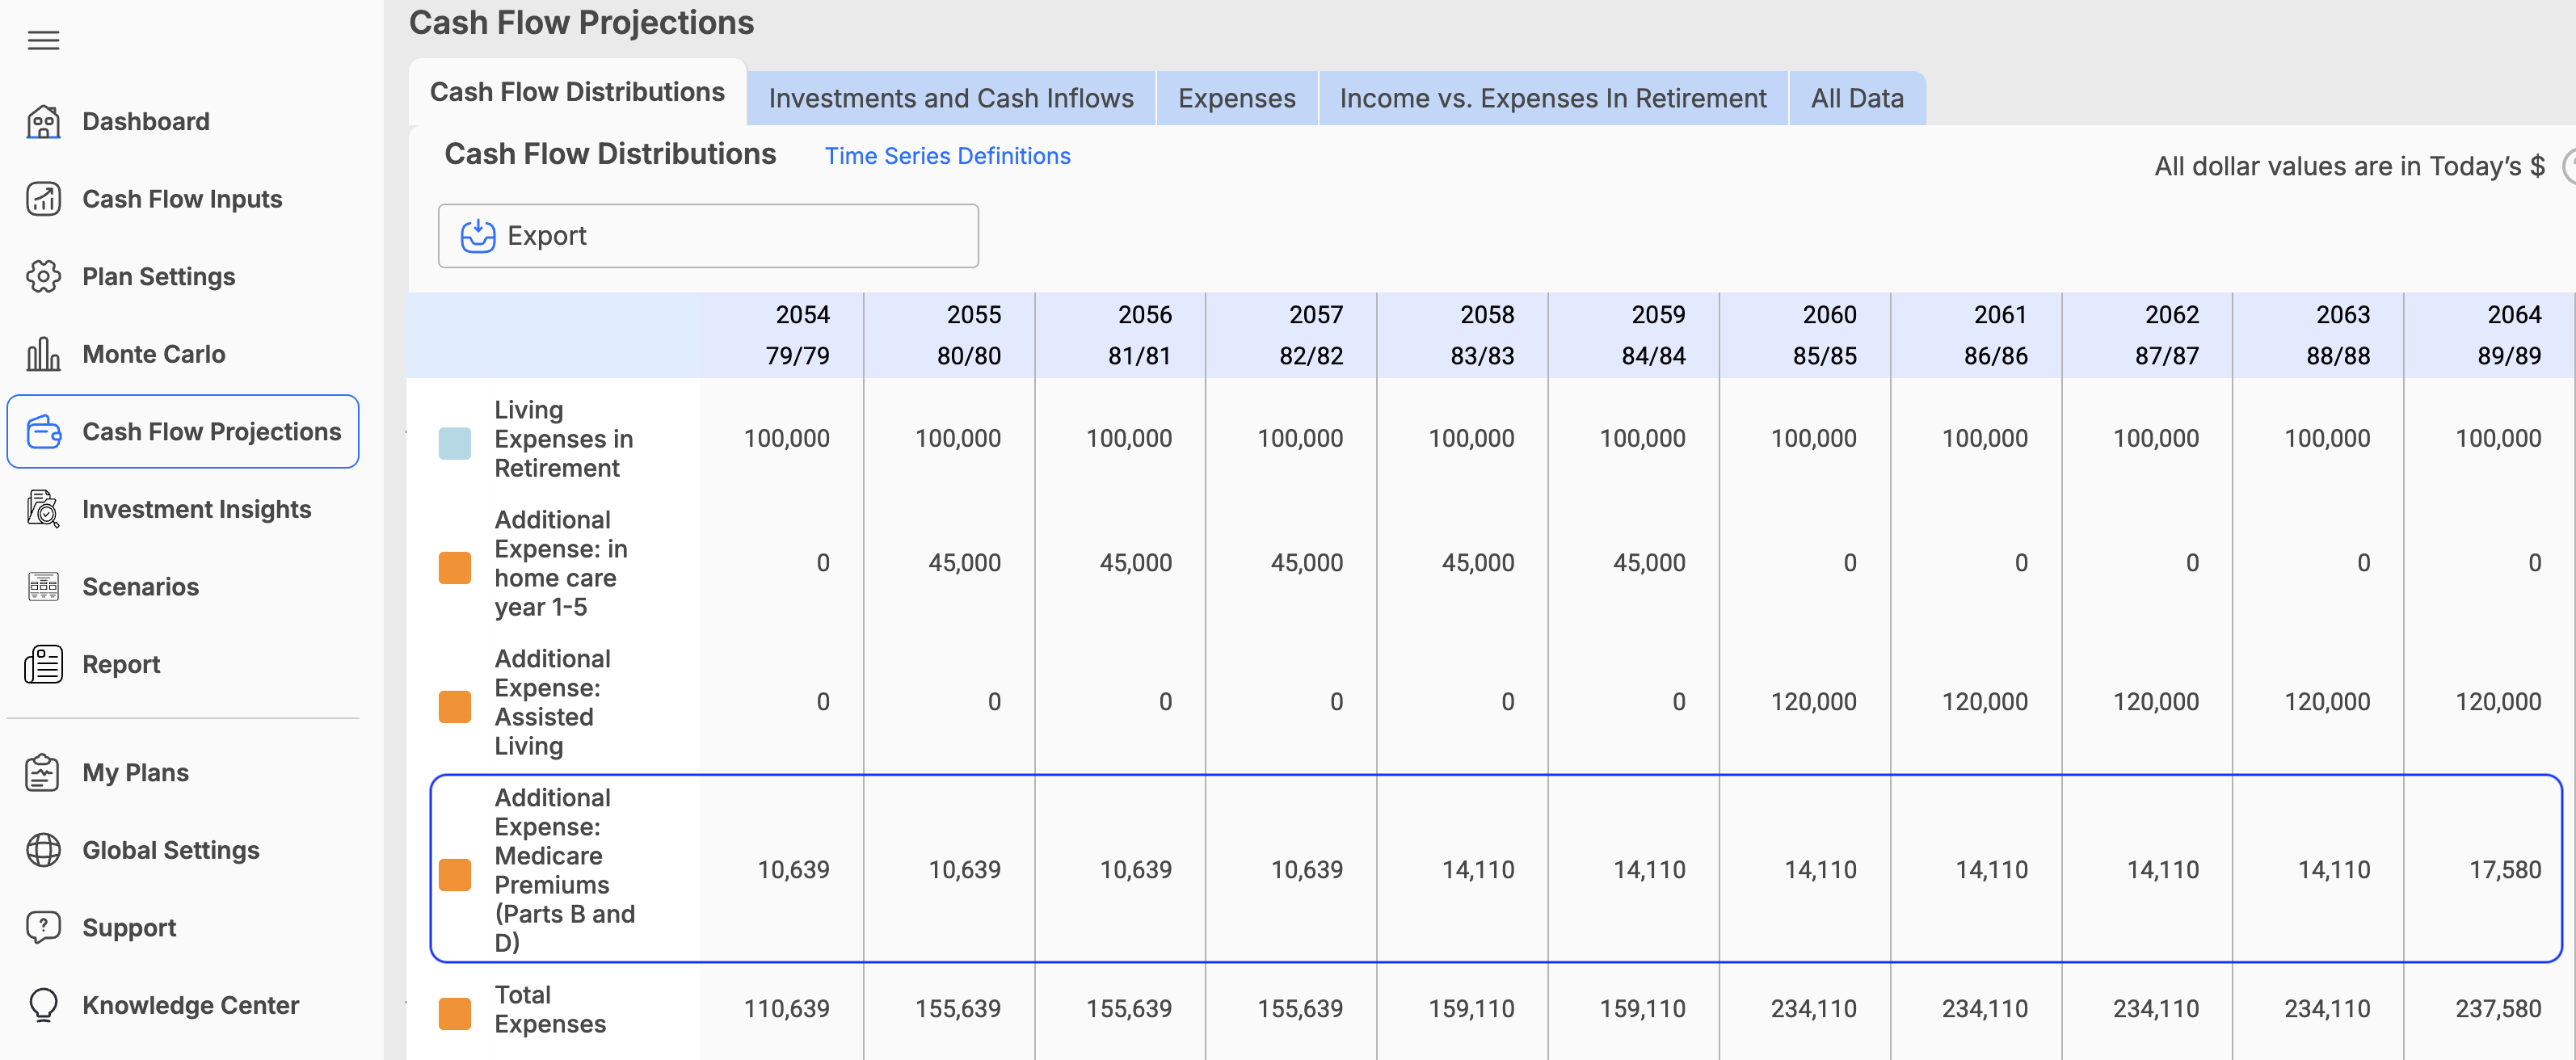
Task: Open the Report page
Action: pyautogui.click(x=121, y=664)
